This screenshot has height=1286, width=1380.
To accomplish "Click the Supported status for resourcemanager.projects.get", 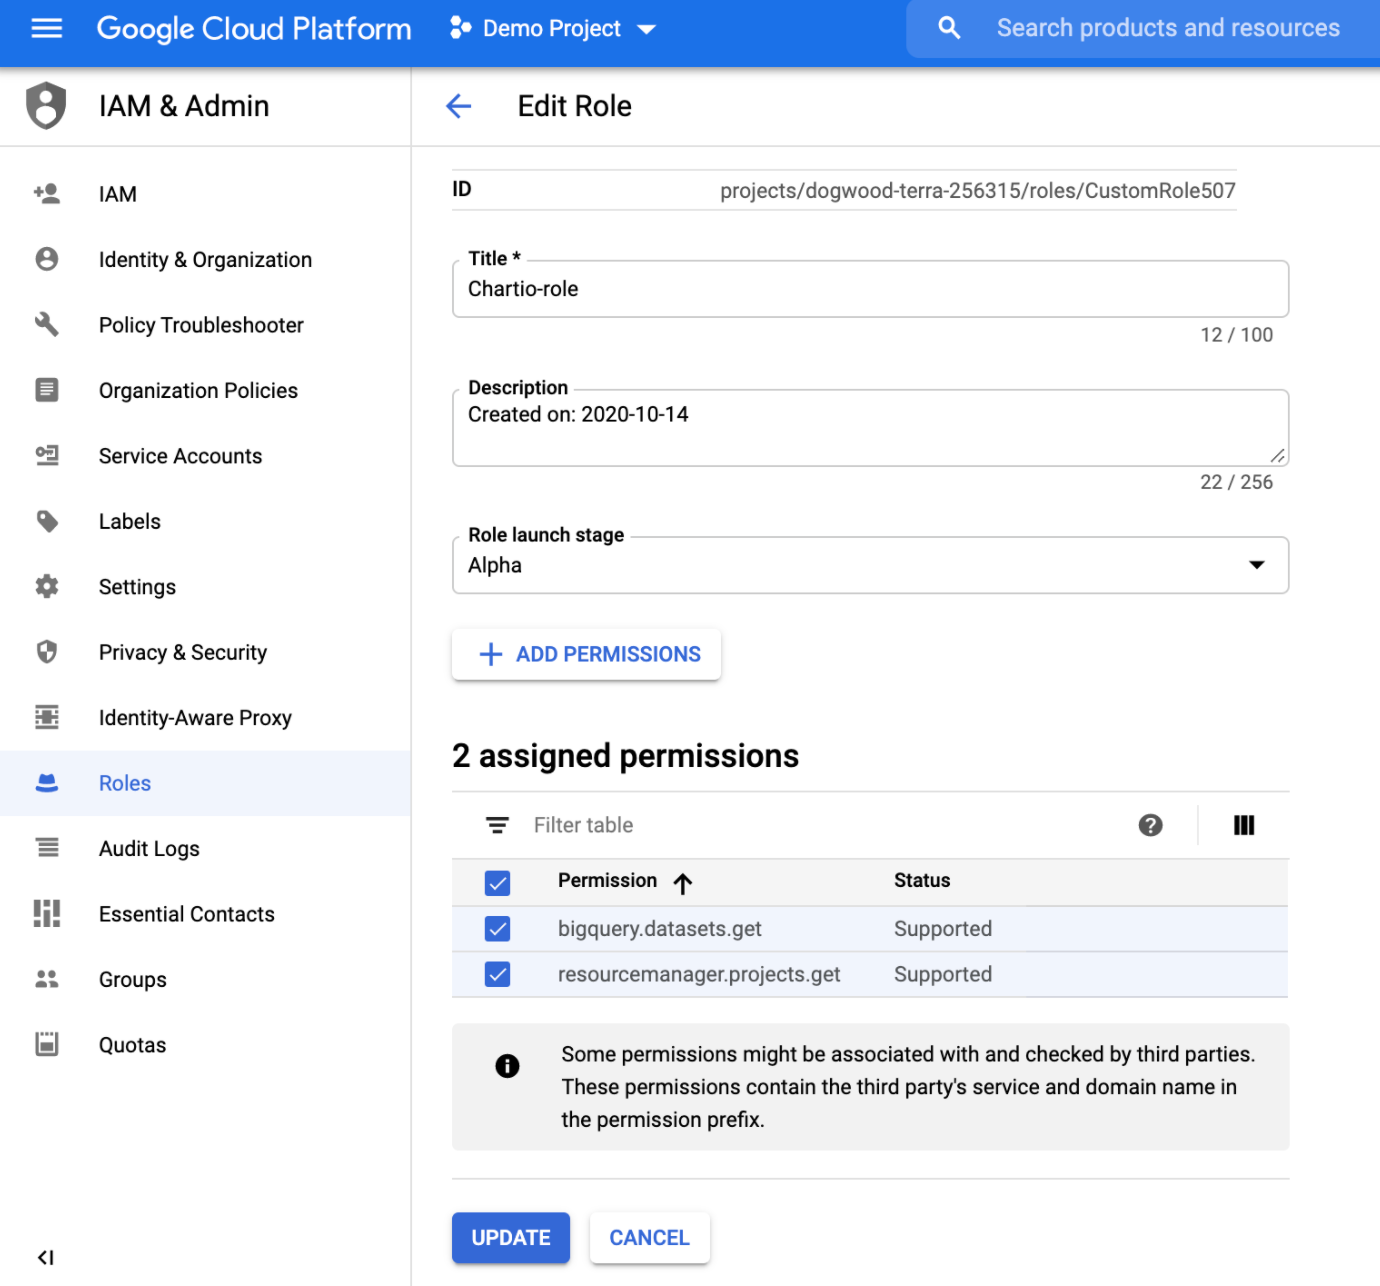I will [943, 974].
